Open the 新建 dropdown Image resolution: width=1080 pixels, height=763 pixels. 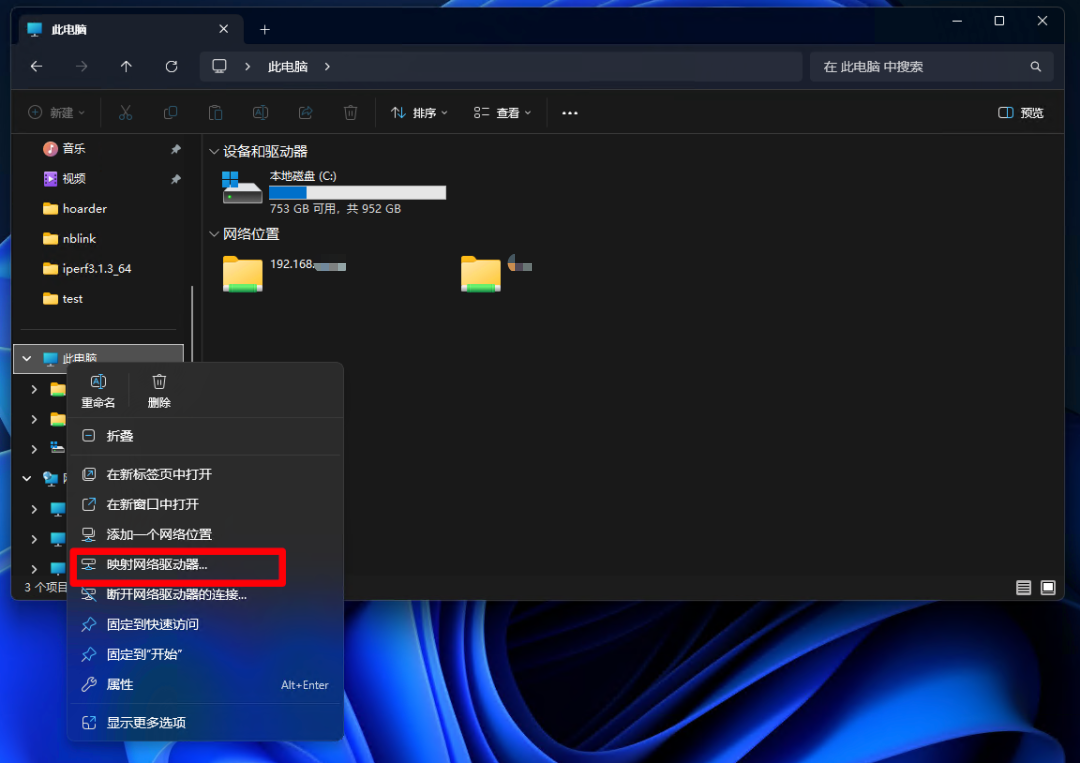pyautogui.click(x=56, y=112)
